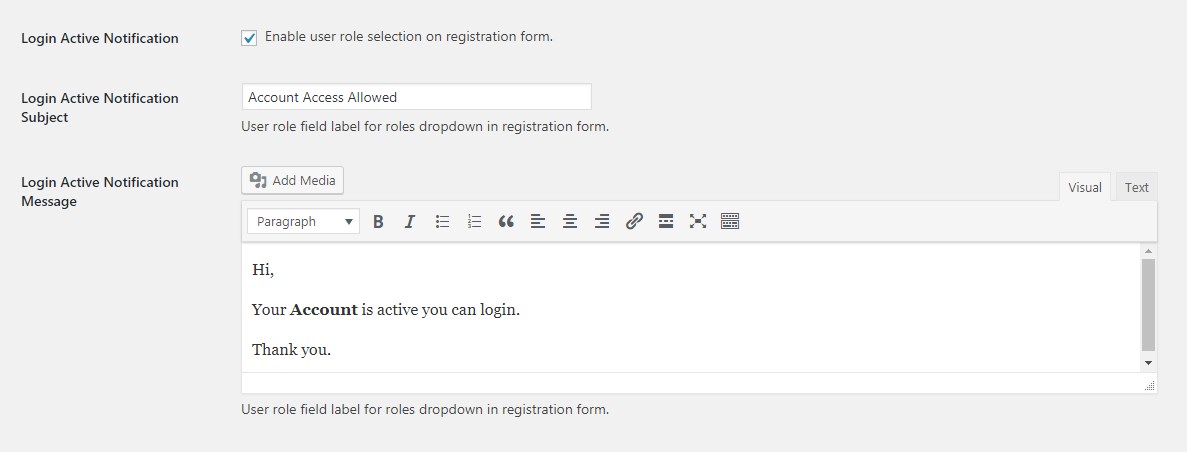Screen dimensions: 1187x452
Task: Click the Add Media button
Action: (x=292, y=180)
